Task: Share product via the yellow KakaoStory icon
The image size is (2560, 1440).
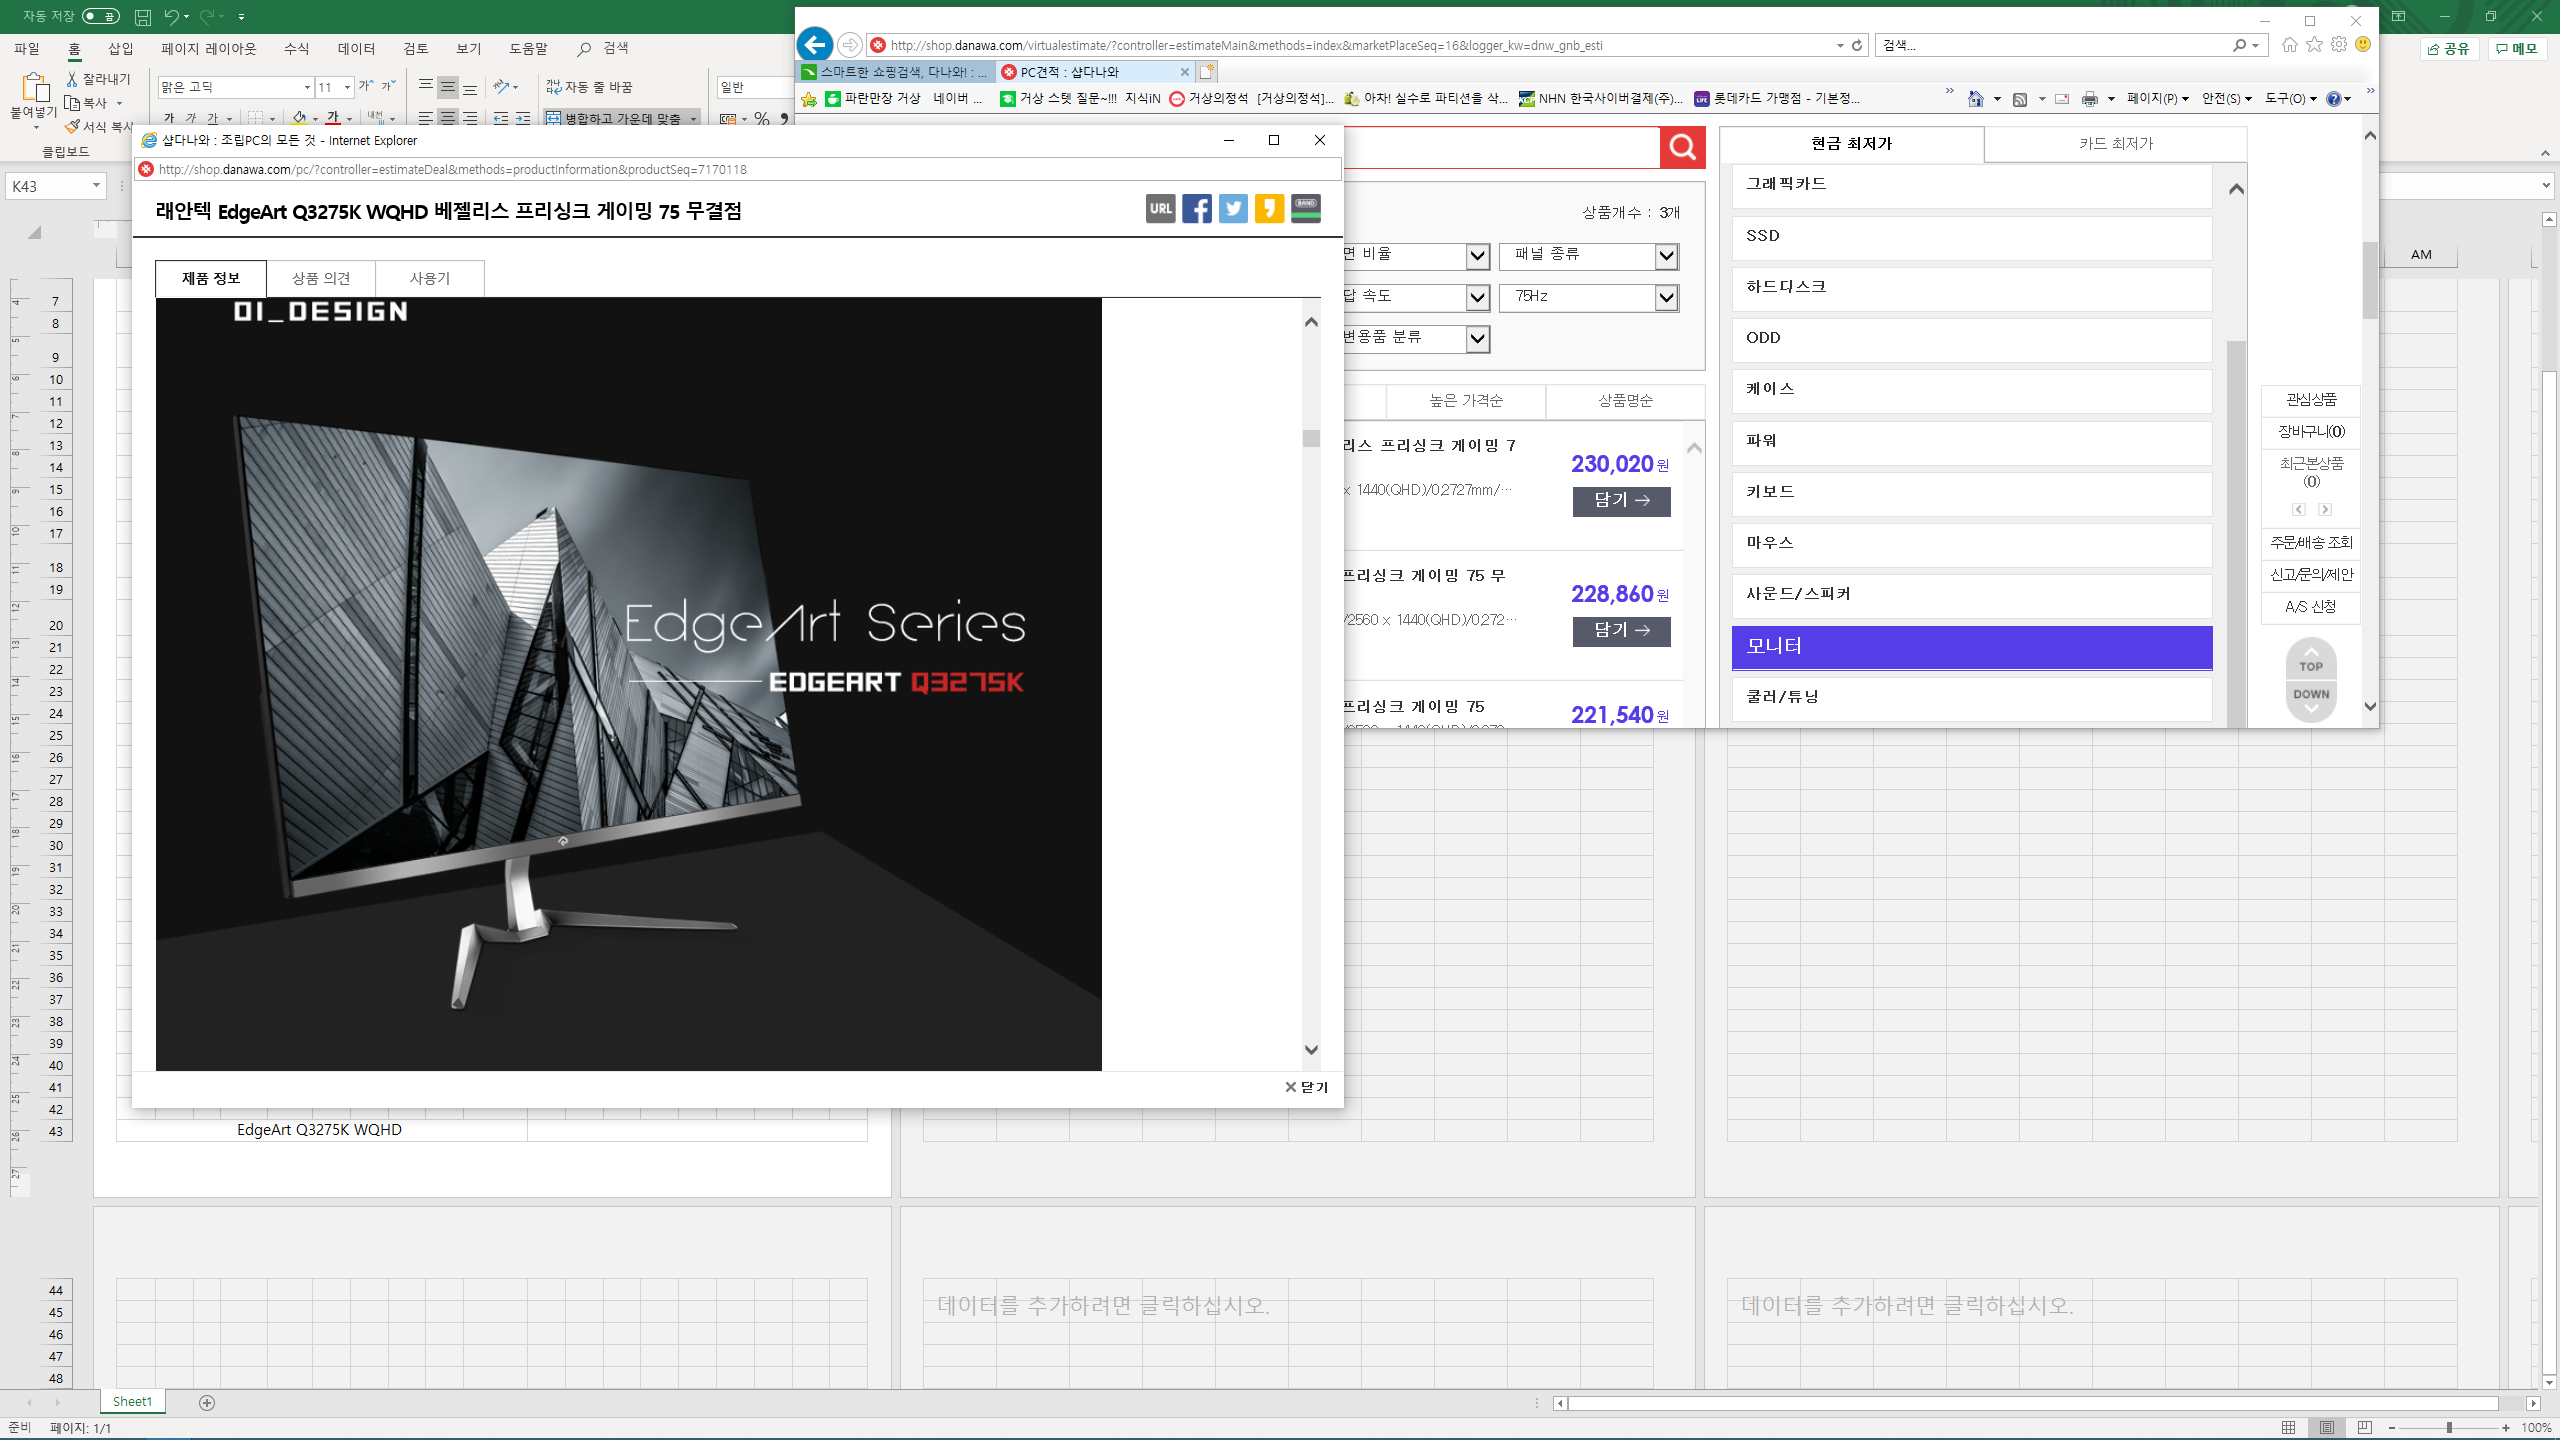Action: pyautogui.click(x=1269, y=208)
